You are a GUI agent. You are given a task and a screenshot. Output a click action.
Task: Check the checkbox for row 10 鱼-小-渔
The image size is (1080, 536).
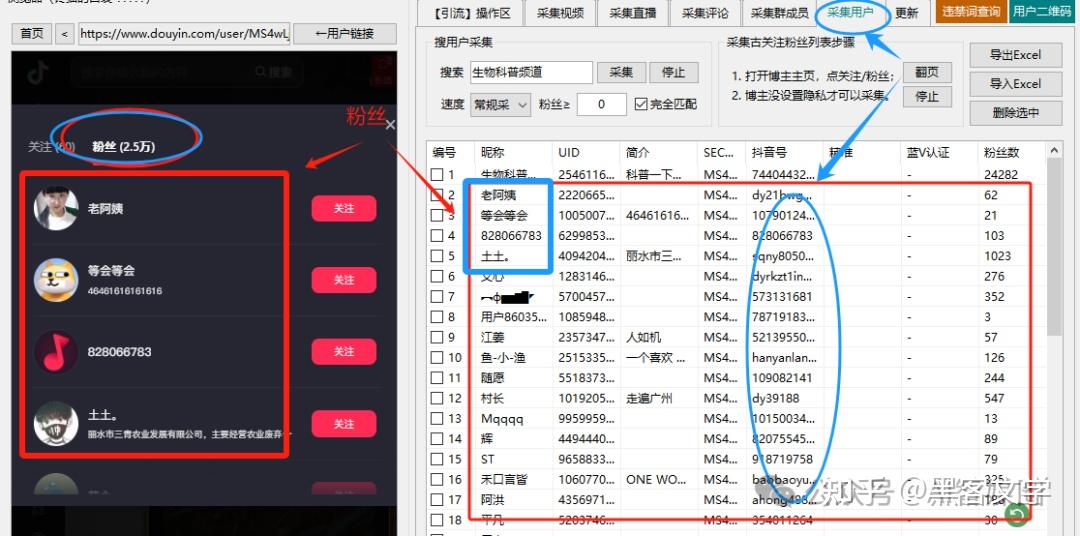[x=437, y=358]
